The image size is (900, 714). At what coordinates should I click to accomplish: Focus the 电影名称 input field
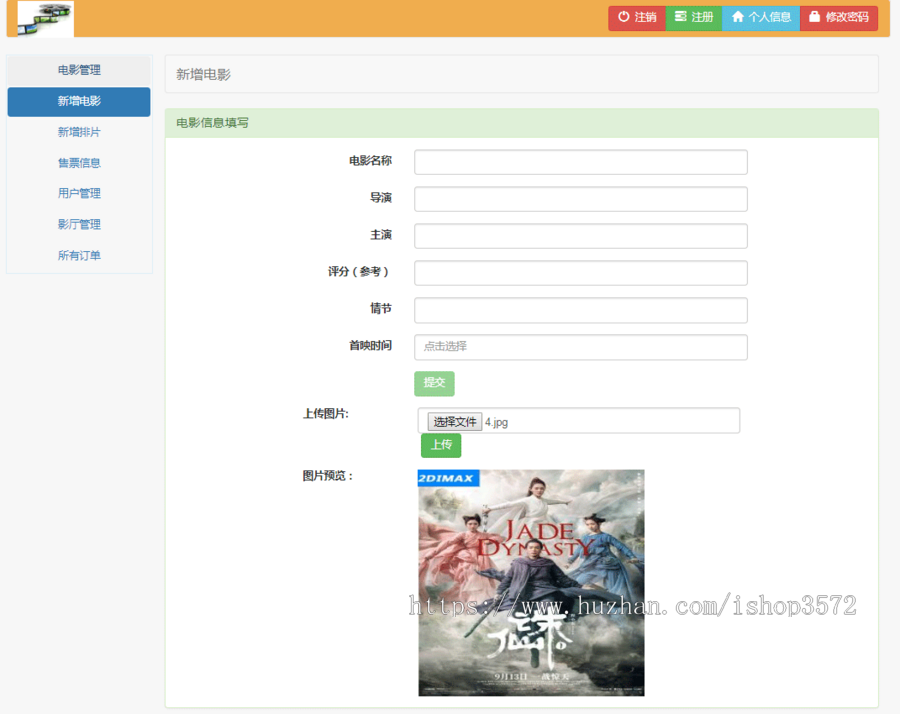pyautogui.click(x=581, y=162)
